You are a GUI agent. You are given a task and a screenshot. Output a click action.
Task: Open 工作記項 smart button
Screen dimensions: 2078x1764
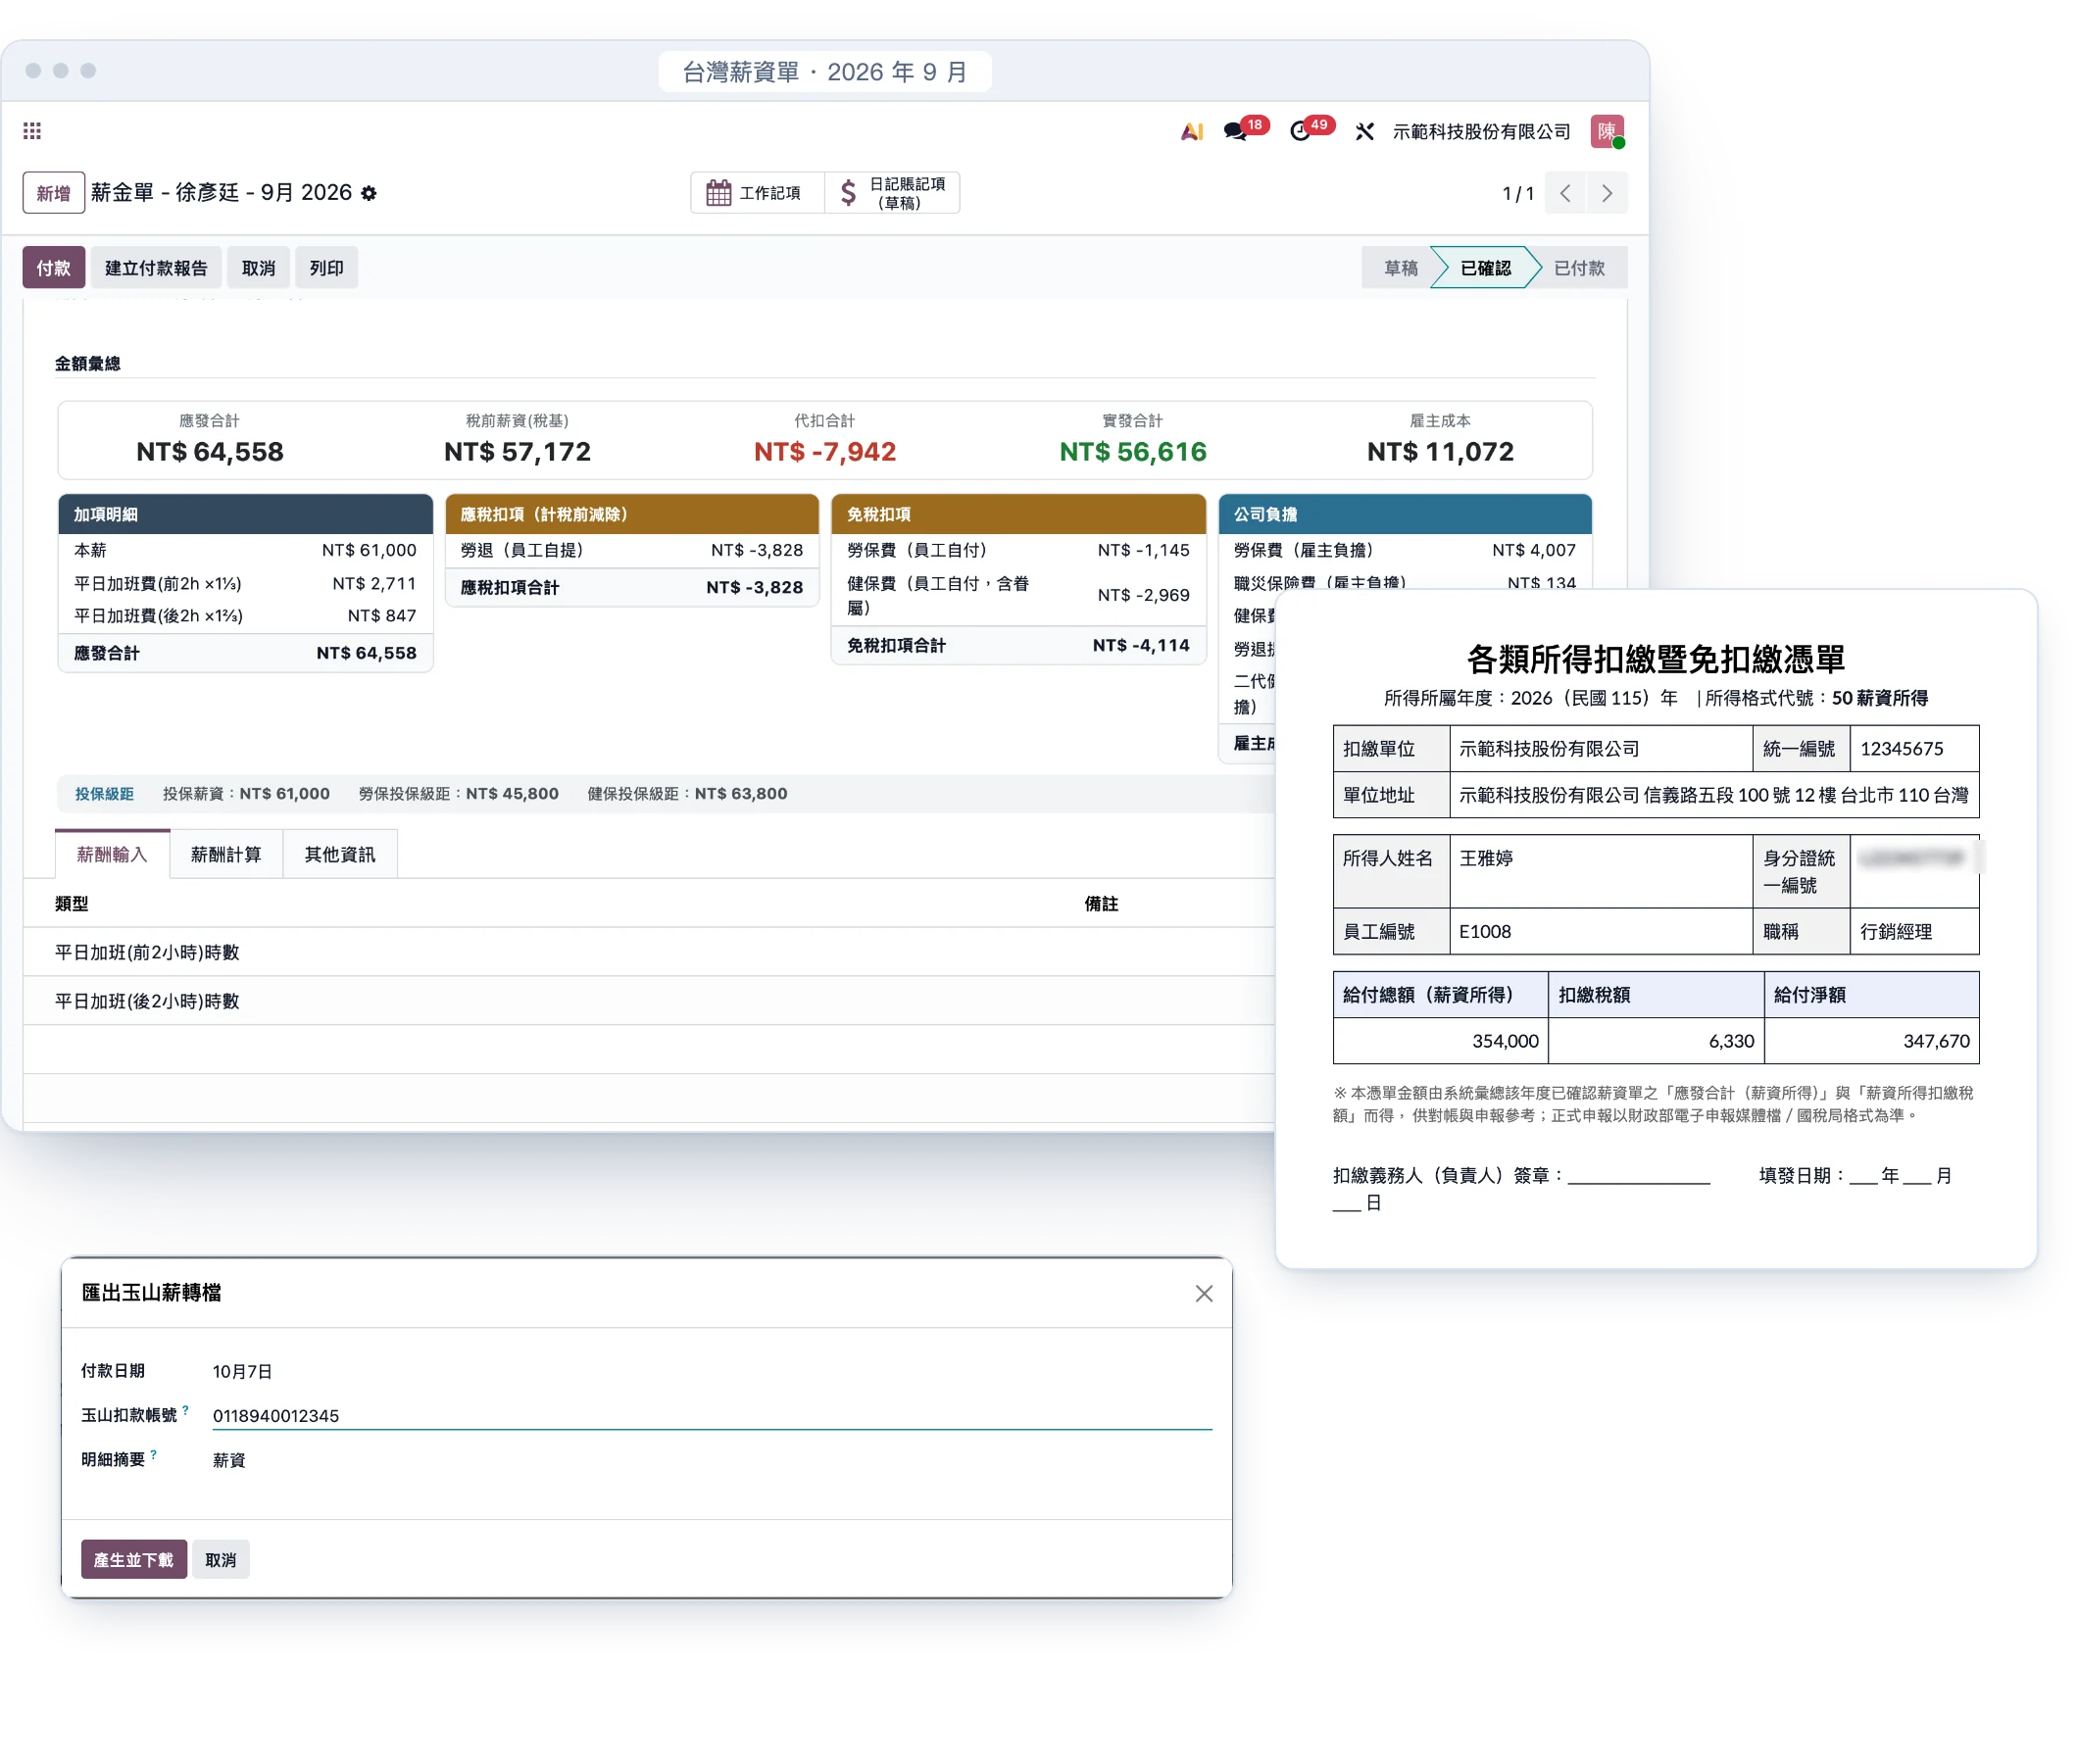click(x=756, y=193)
